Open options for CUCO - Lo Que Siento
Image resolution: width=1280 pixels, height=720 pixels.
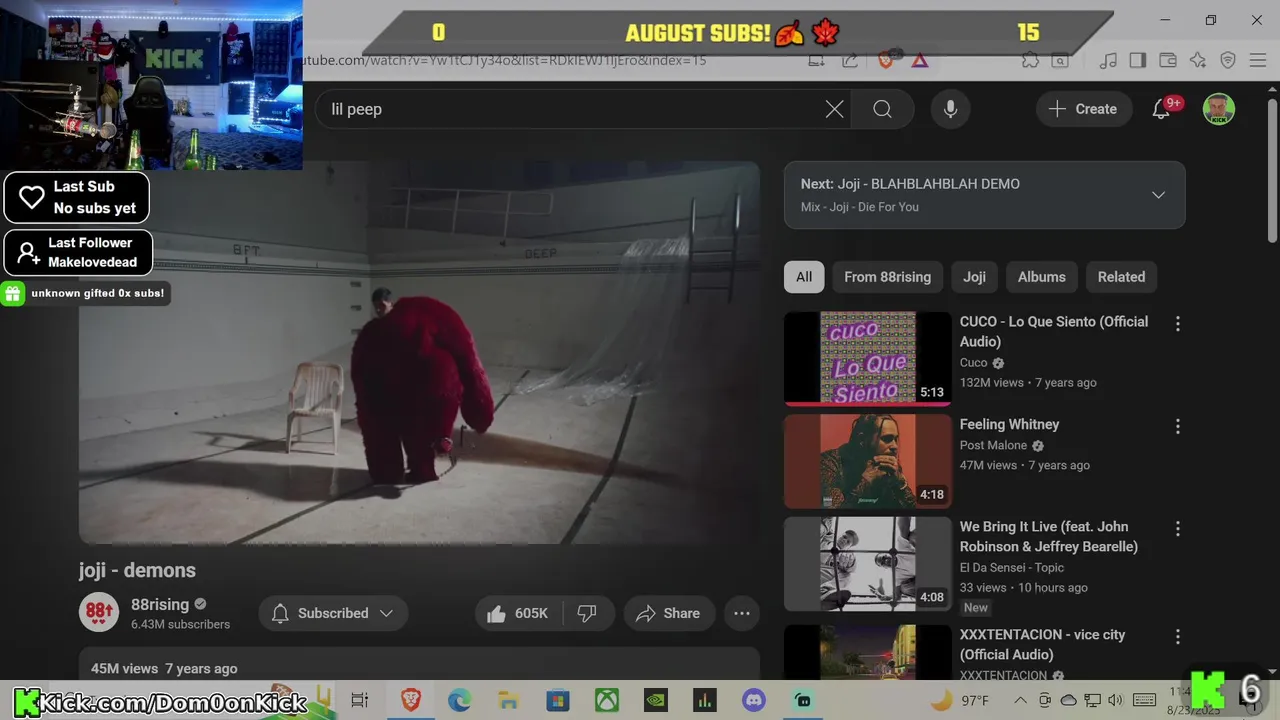(1177, 324)
